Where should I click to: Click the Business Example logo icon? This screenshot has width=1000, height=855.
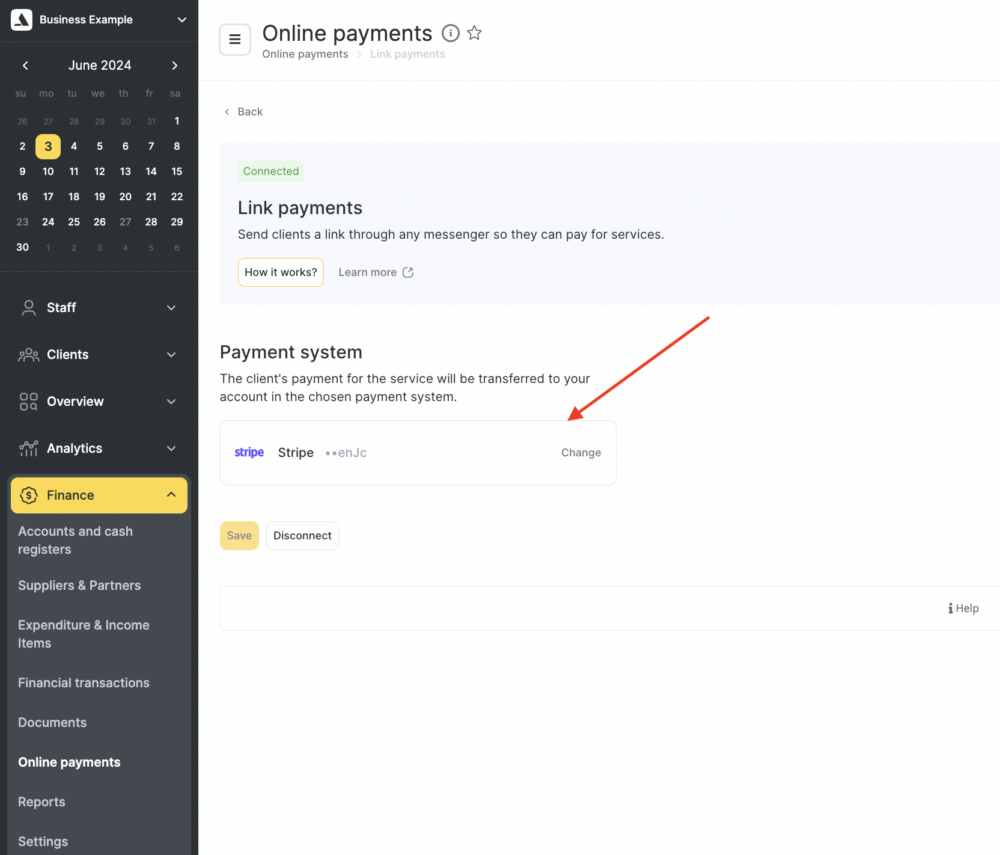(22, 20)
